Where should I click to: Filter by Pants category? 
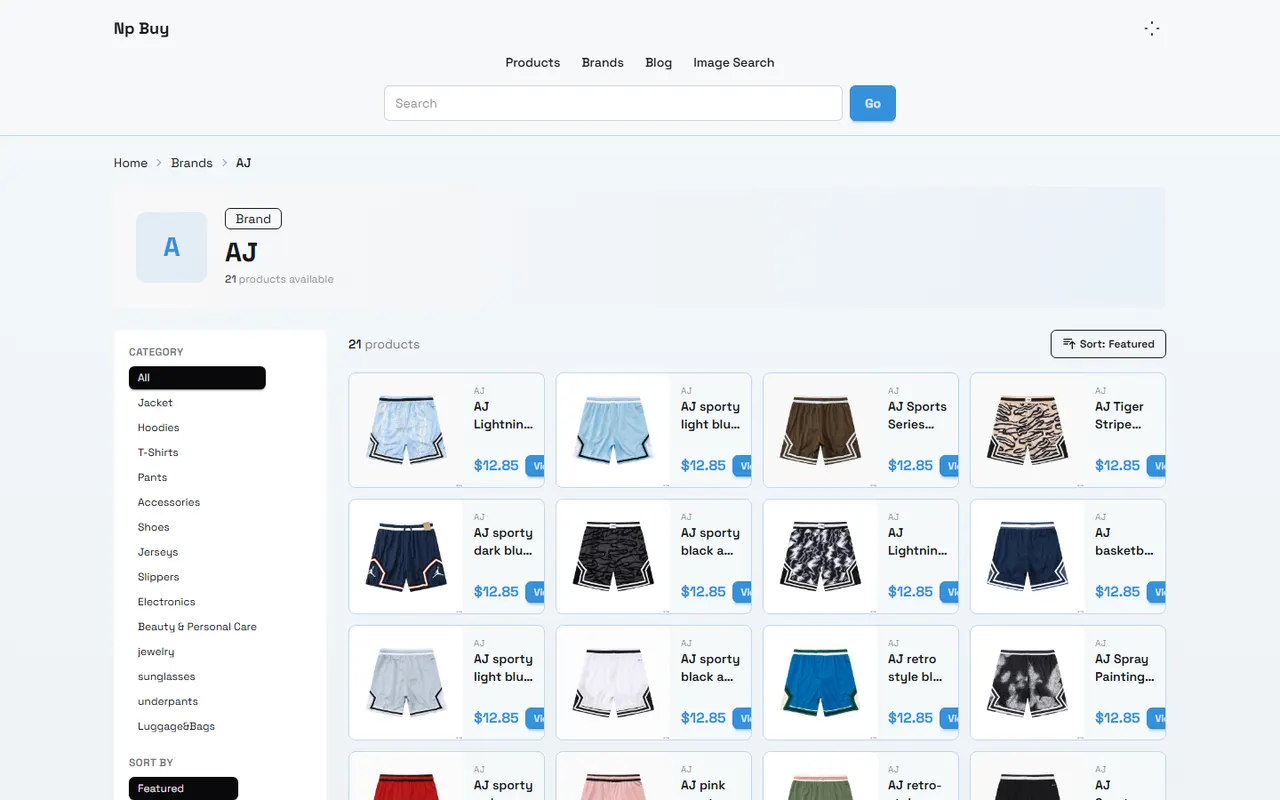click(x=153, y=478)
